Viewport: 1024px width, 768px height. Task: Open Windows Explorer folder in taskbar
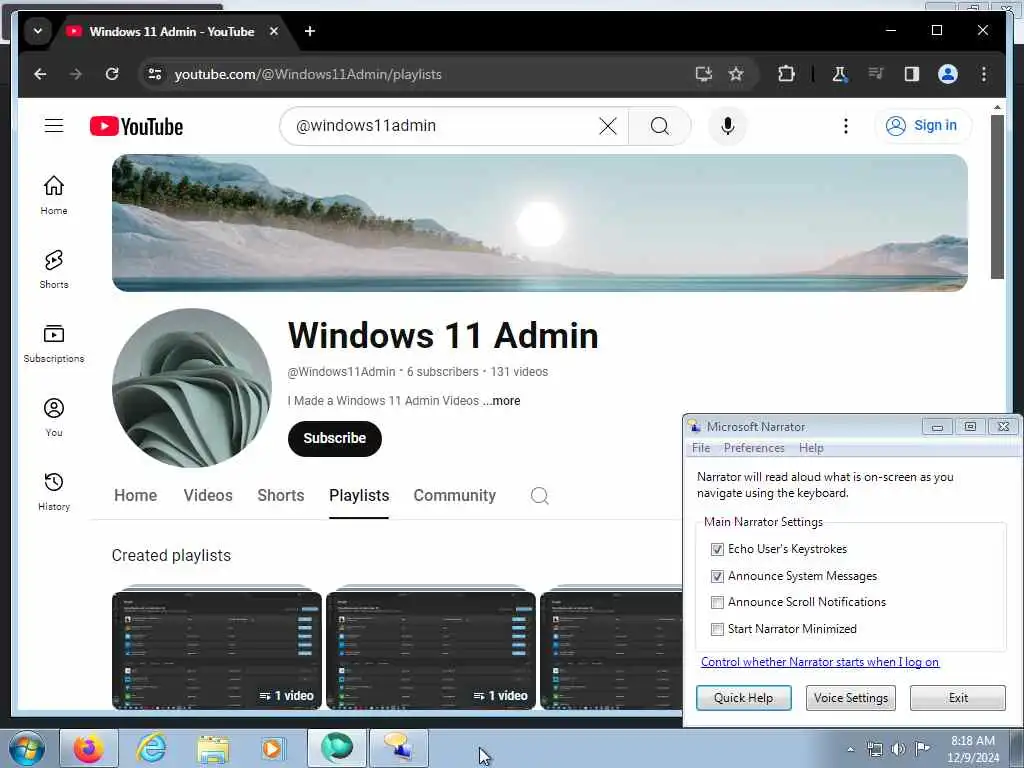coord(213,749)
